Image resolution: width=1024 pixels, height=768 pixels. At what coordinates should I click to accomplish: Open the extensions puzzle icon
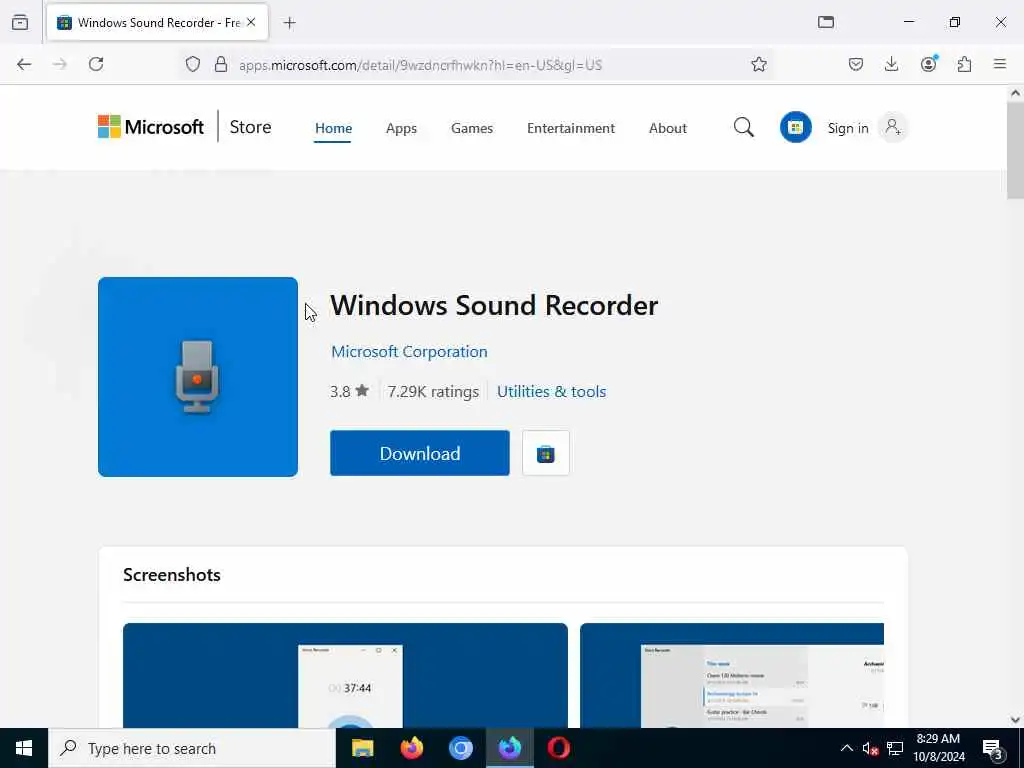tap(965, 64)
